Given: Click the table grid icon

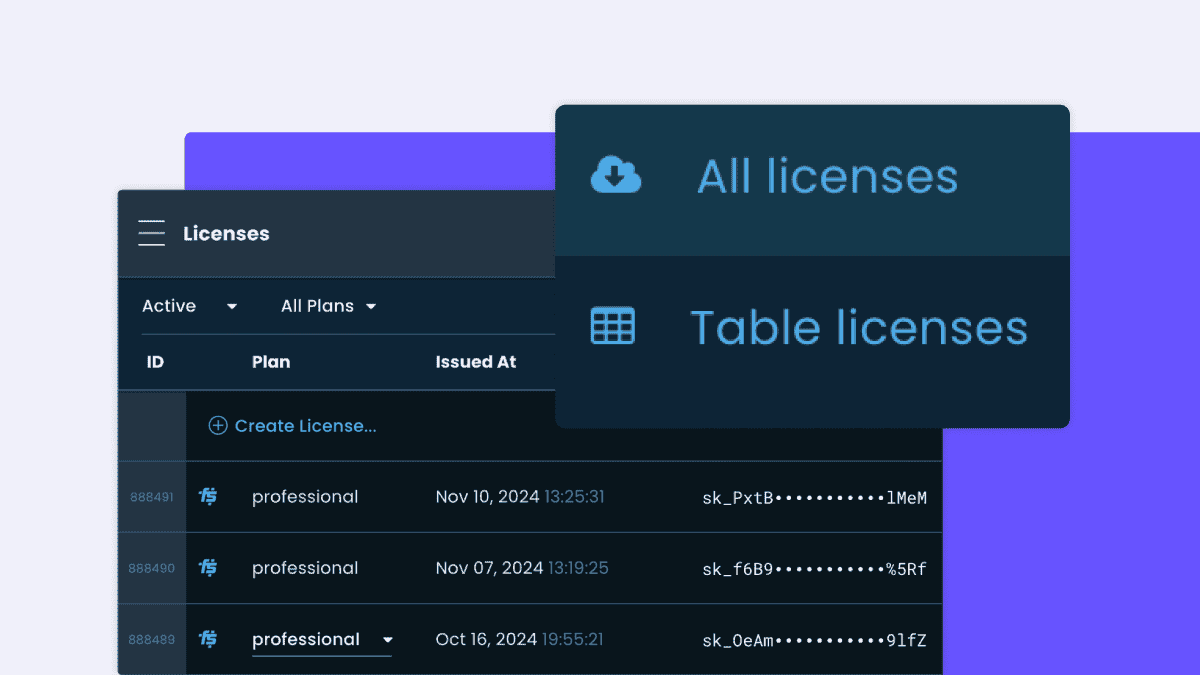Looking at the screenshot, I should [613, 326].
